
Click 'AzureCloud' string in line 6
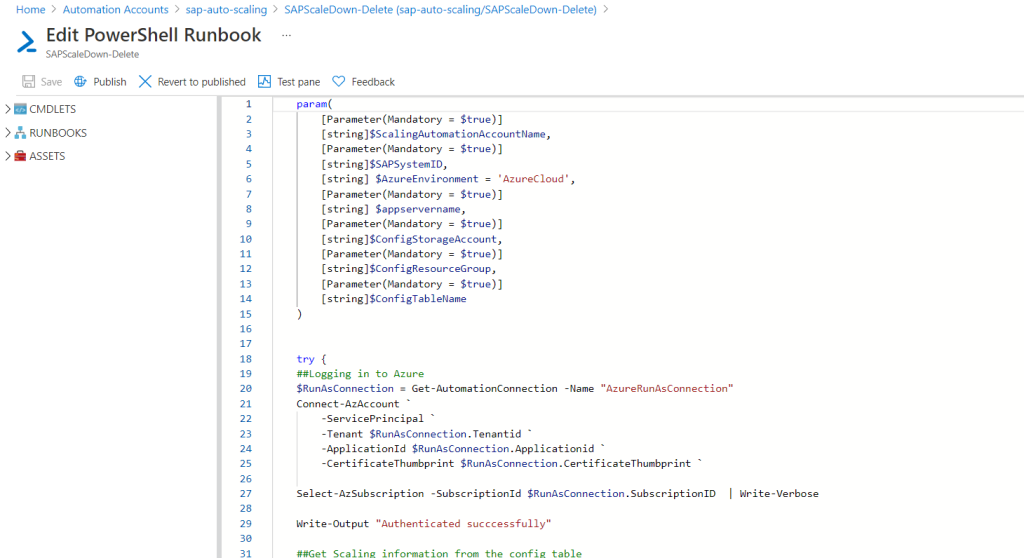(x=534, y=179)
